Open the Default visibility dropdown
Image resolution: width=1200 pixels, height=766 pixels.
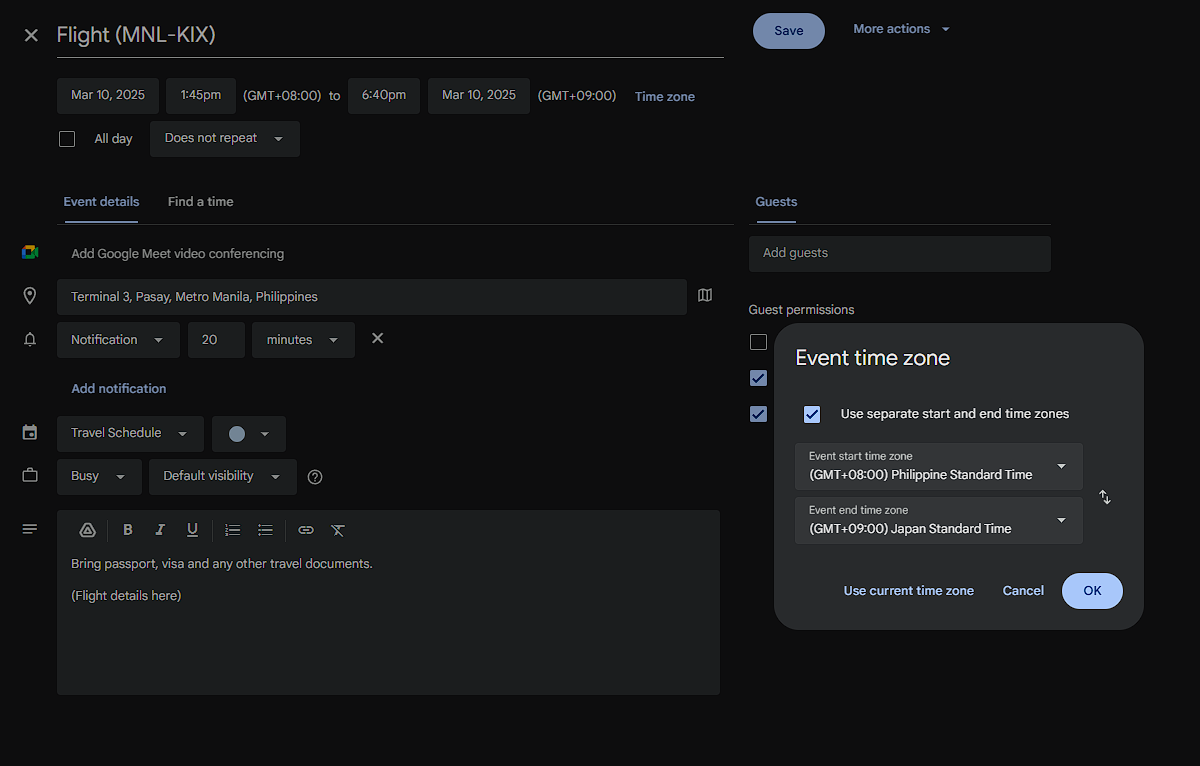pos(223,477)
